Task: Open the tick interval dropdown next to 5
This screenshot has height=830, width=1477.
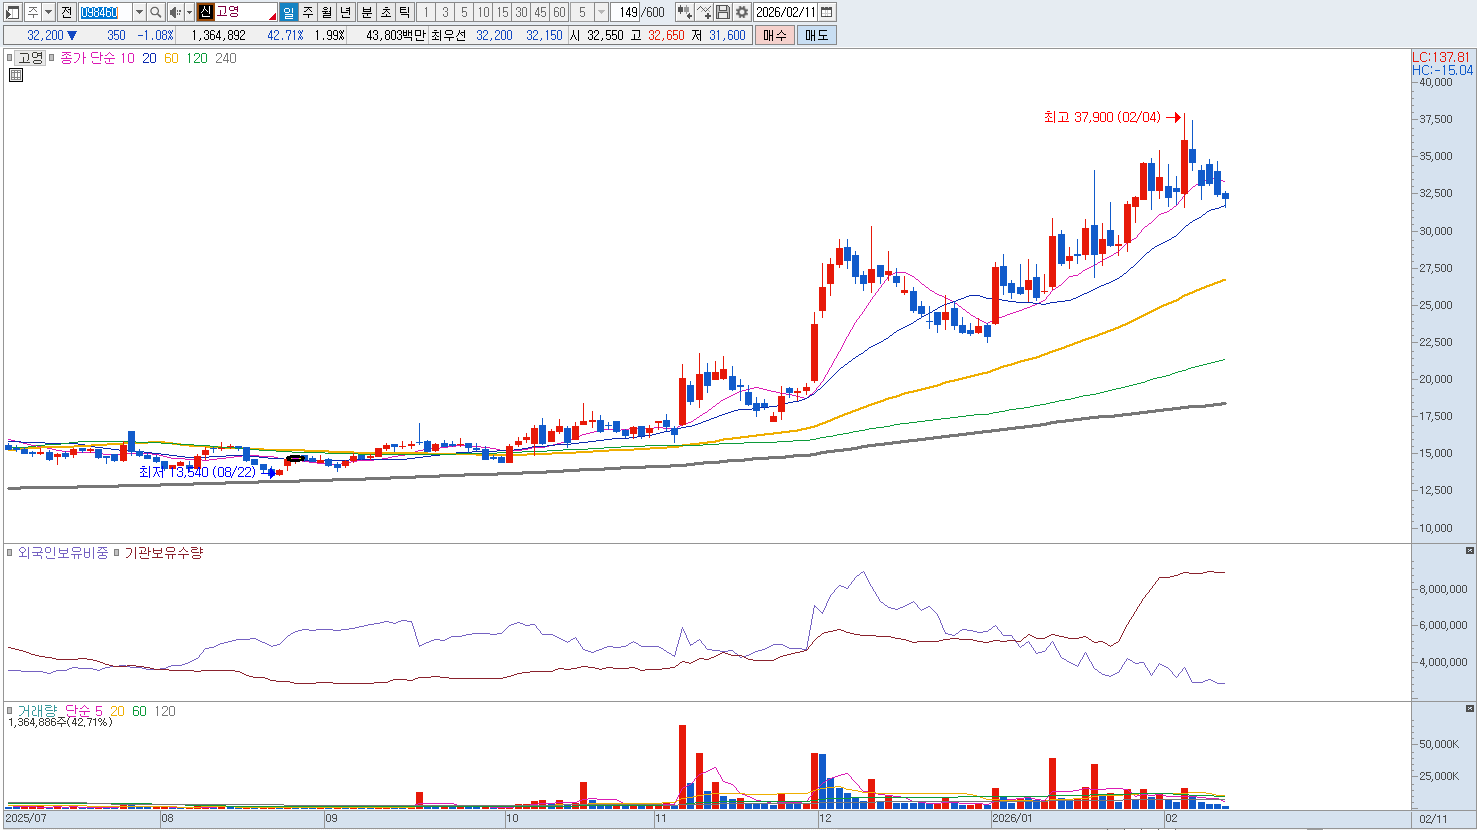Action: point(601,12)
